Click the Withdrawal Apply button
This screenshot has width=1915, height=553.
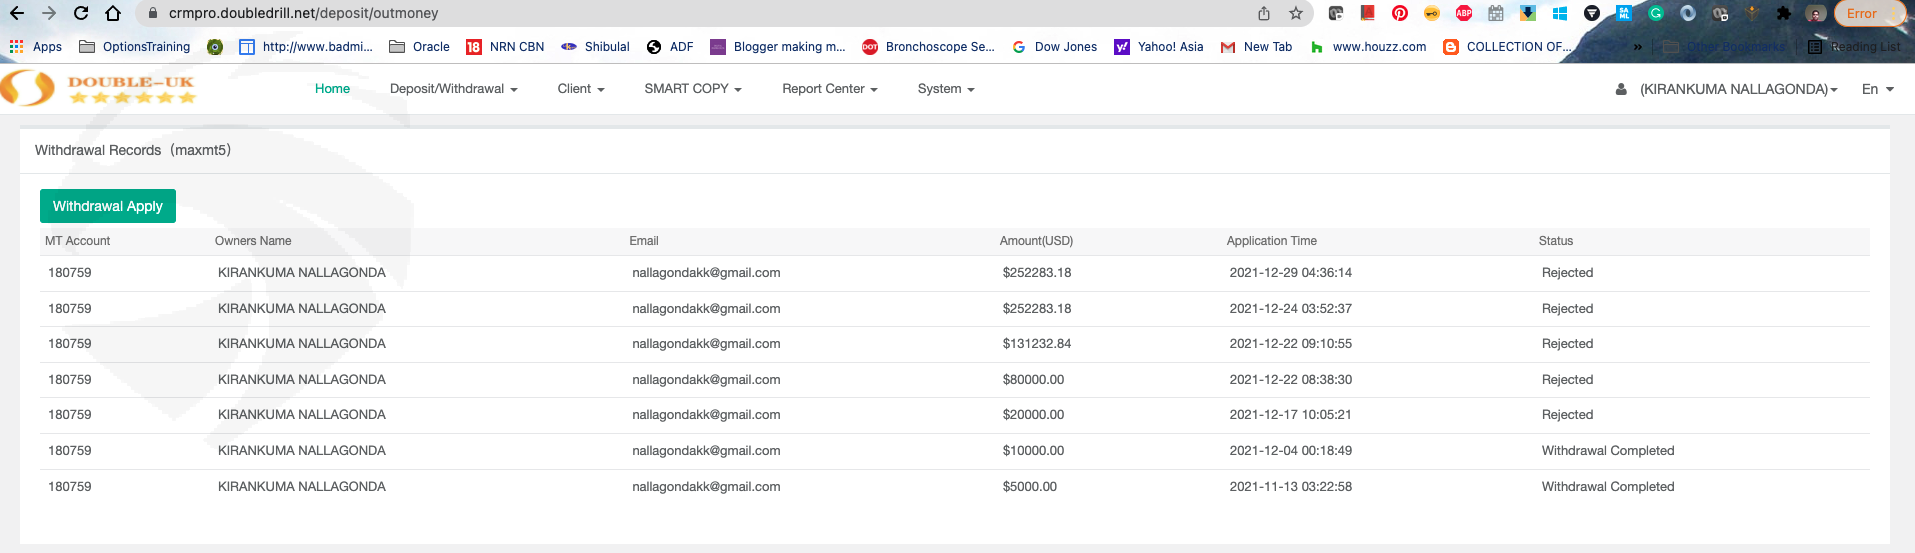pos(108,206)
